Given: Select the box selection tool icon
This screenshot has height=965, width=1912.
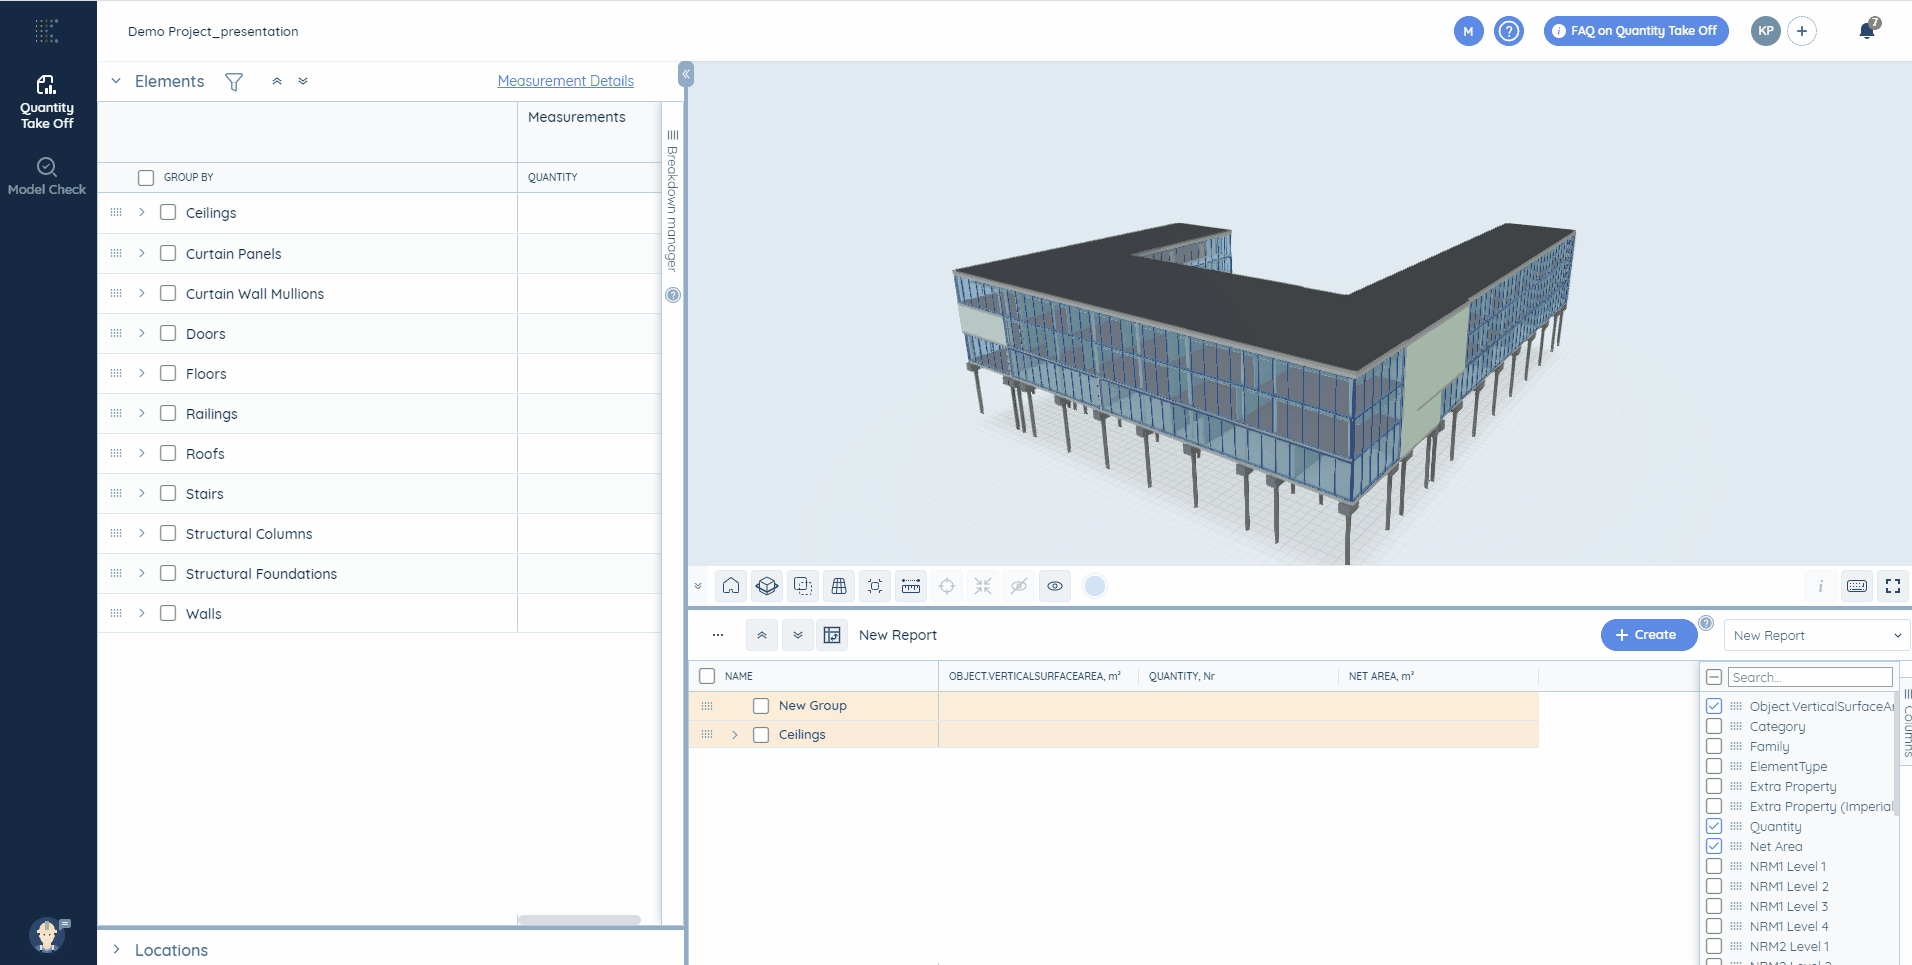Looking at the screenshot, I should click(x=803, y=586).
